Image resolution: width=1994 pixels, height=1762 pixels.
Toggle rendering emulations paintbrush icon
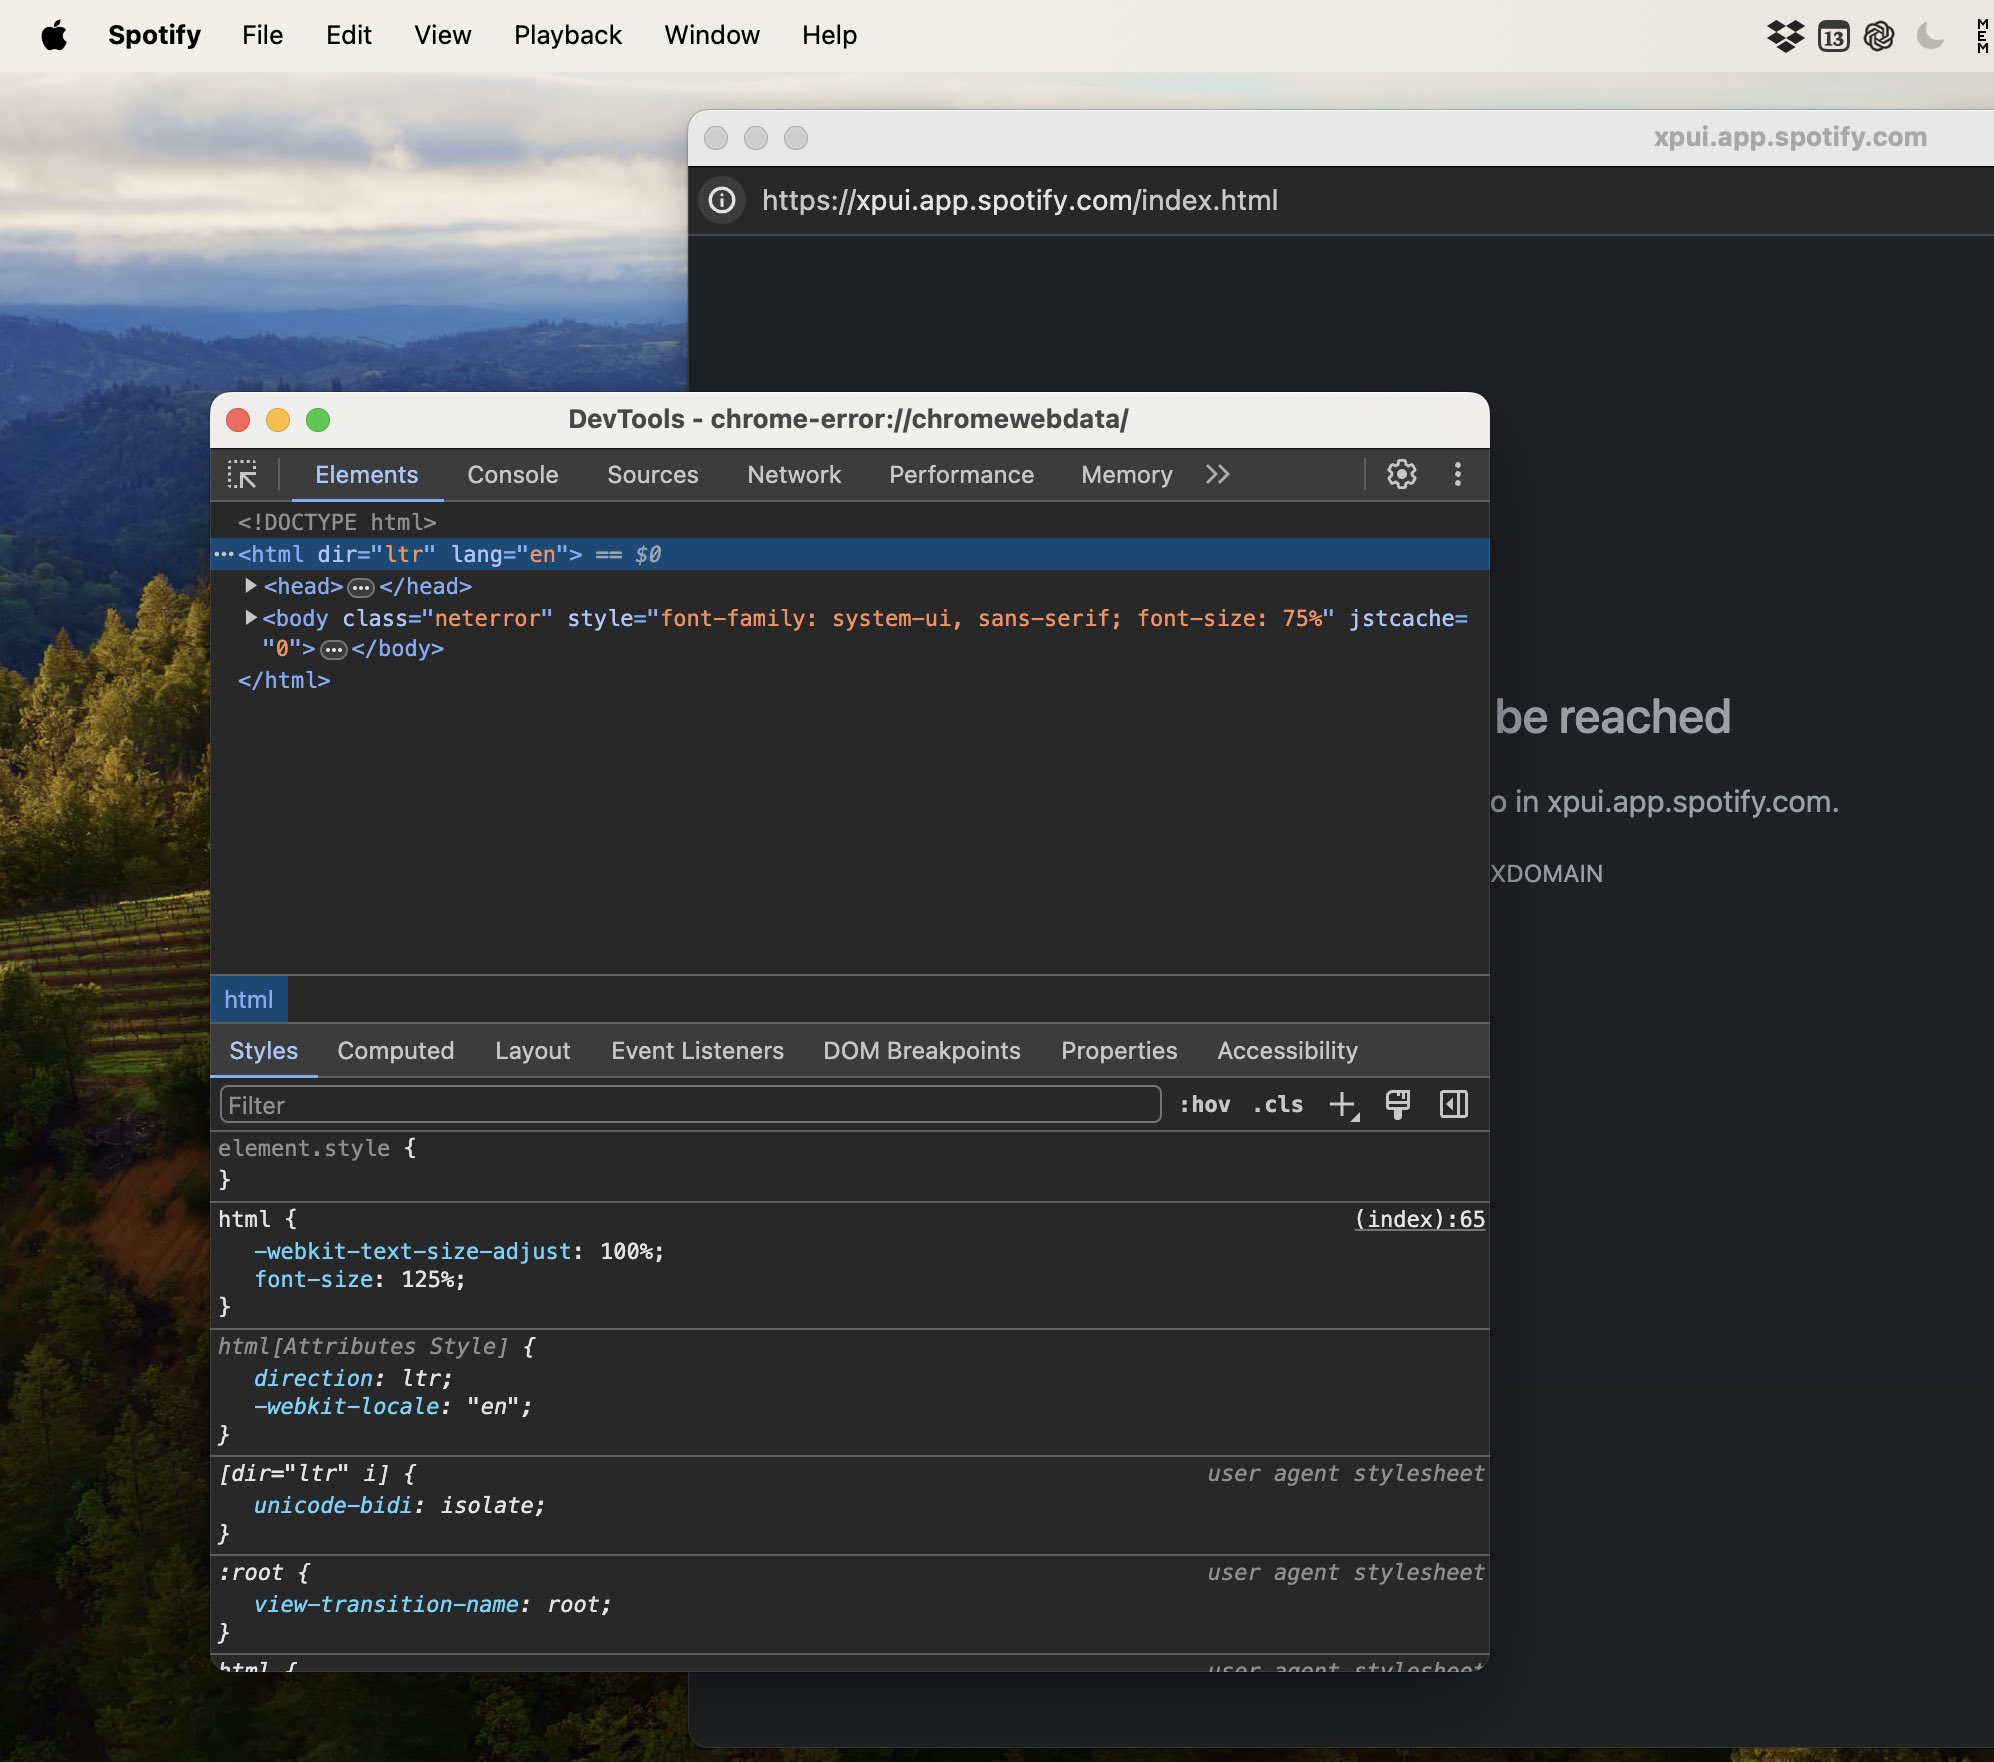[x=1397, y=1105]
